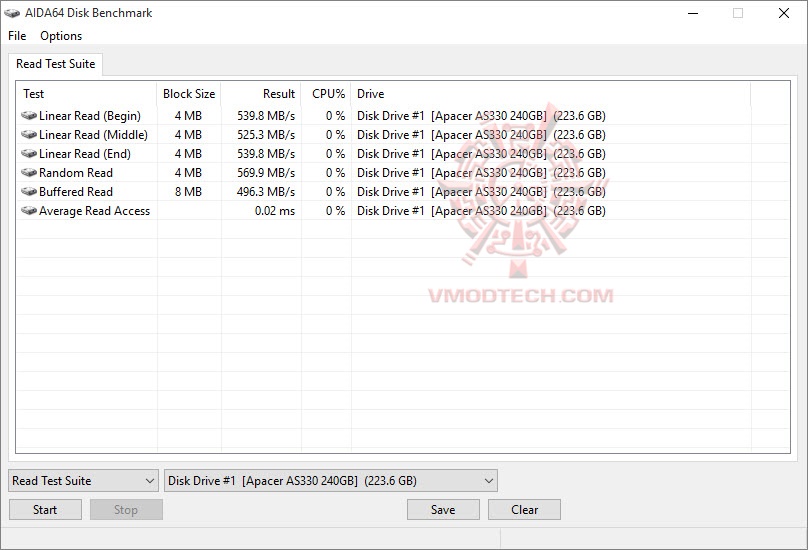
Task: Click the Linear Read (Middle) drive icon
Action: [29, 135]
